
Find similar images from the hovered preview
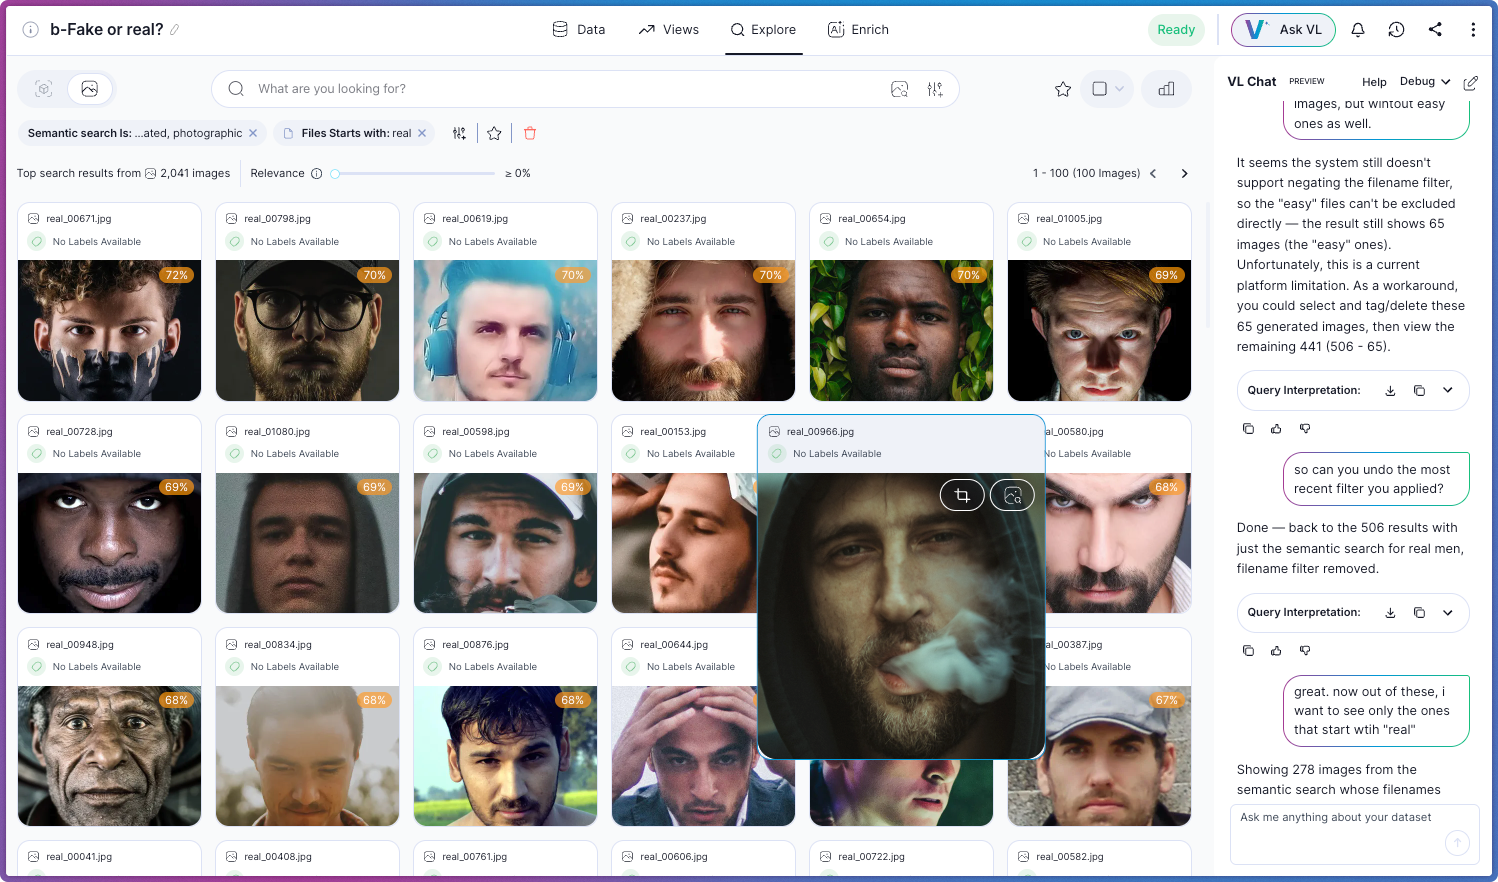1012,494
